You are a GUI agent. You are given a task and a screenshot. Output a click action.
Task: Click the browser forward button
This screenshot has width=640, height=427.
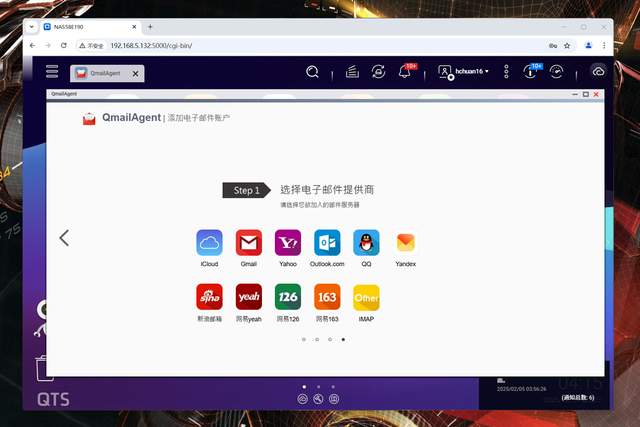(48, 45)
